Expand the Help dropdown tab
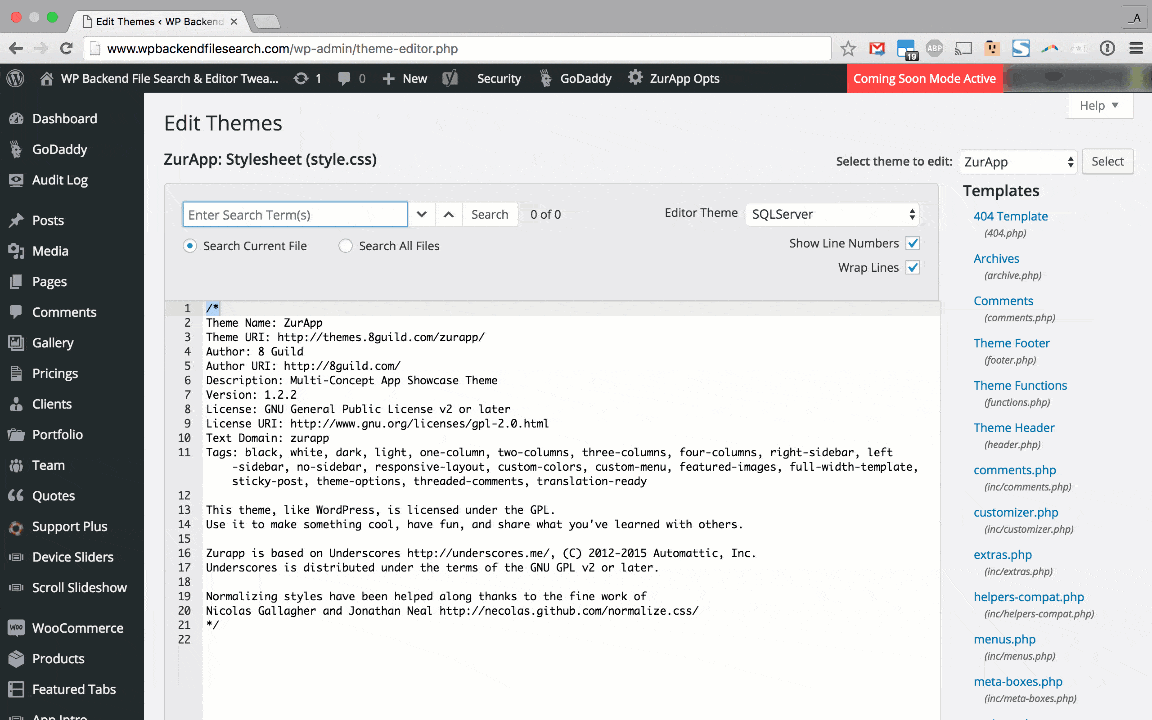Screen dimensions: 1152x720 click(1100, 106)
